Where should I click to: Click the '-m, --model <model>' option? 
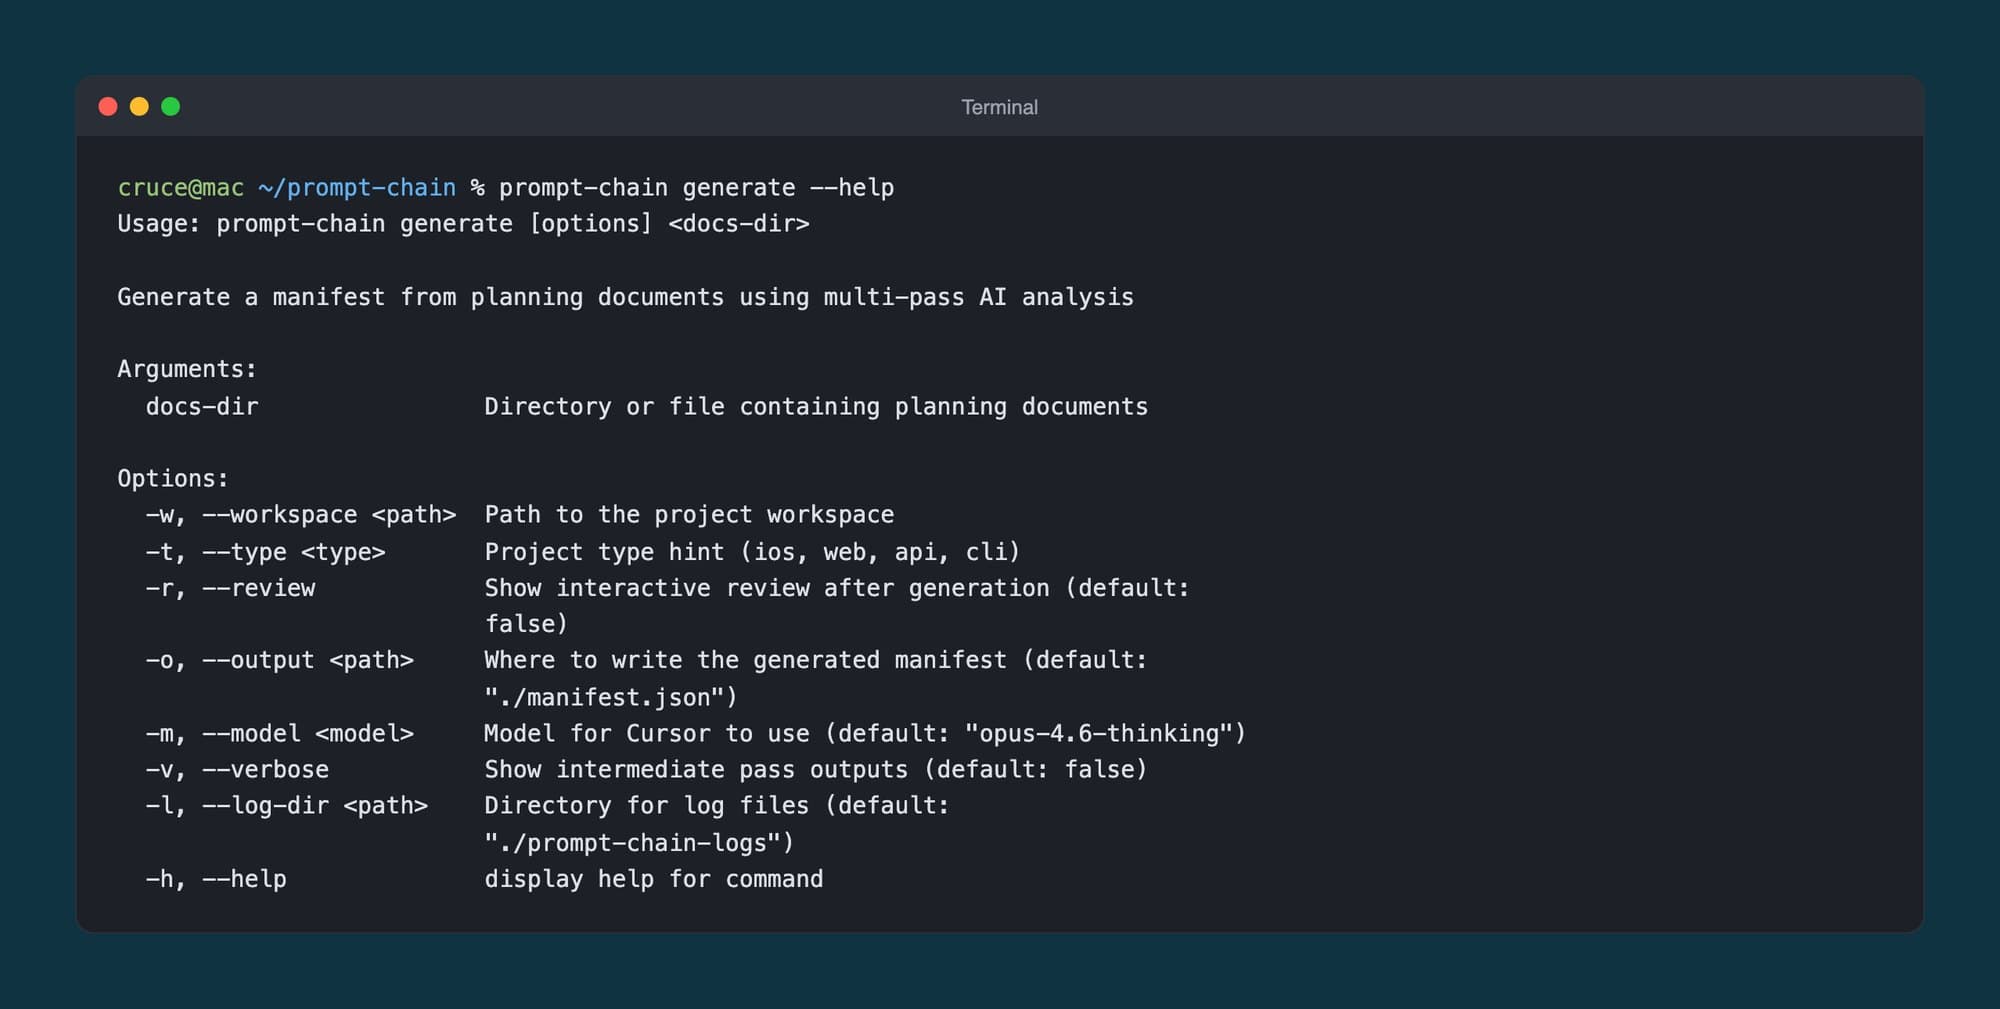tap(280, 733)
